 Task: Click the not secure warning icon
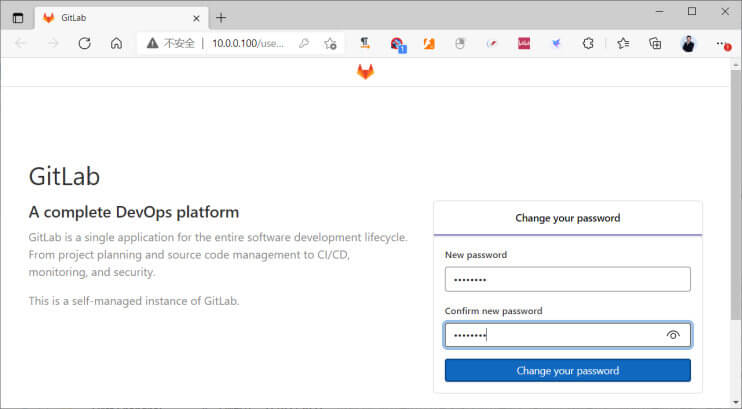pyautogui.click(x=152, y=44)
